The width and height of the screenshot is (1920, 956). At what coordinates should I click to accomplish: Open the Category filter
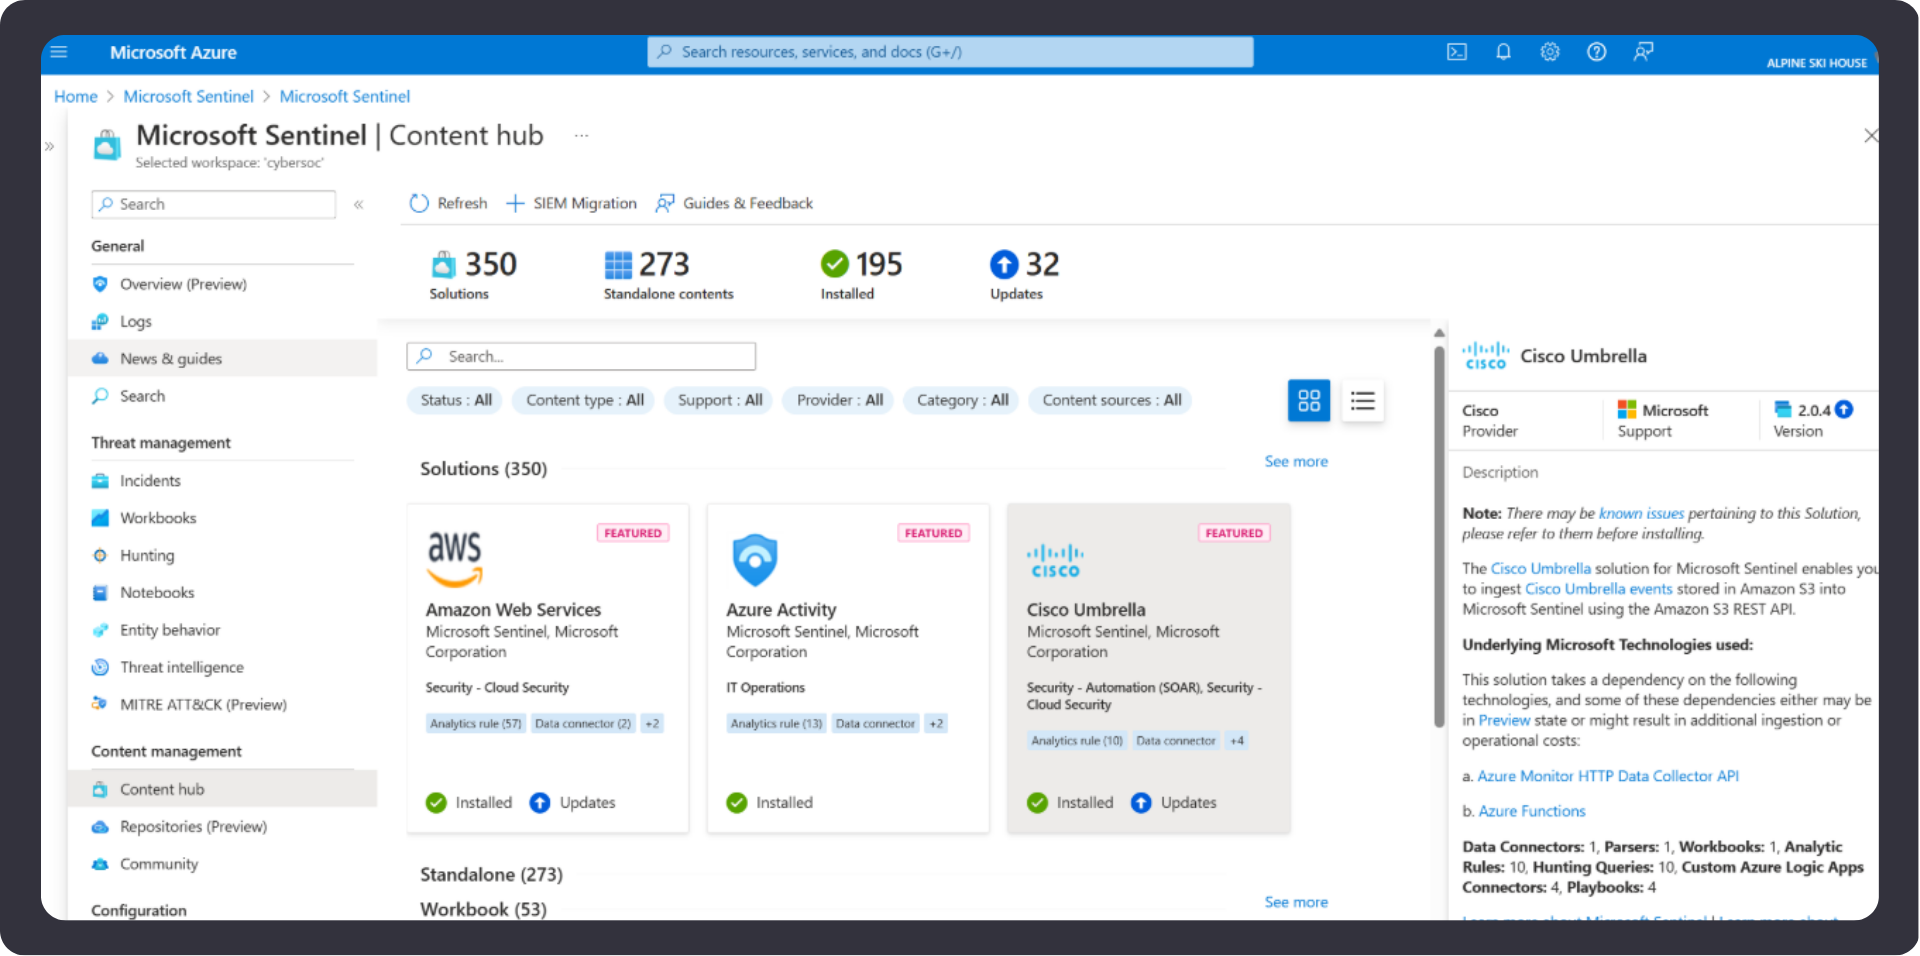[x=962, y=400]
